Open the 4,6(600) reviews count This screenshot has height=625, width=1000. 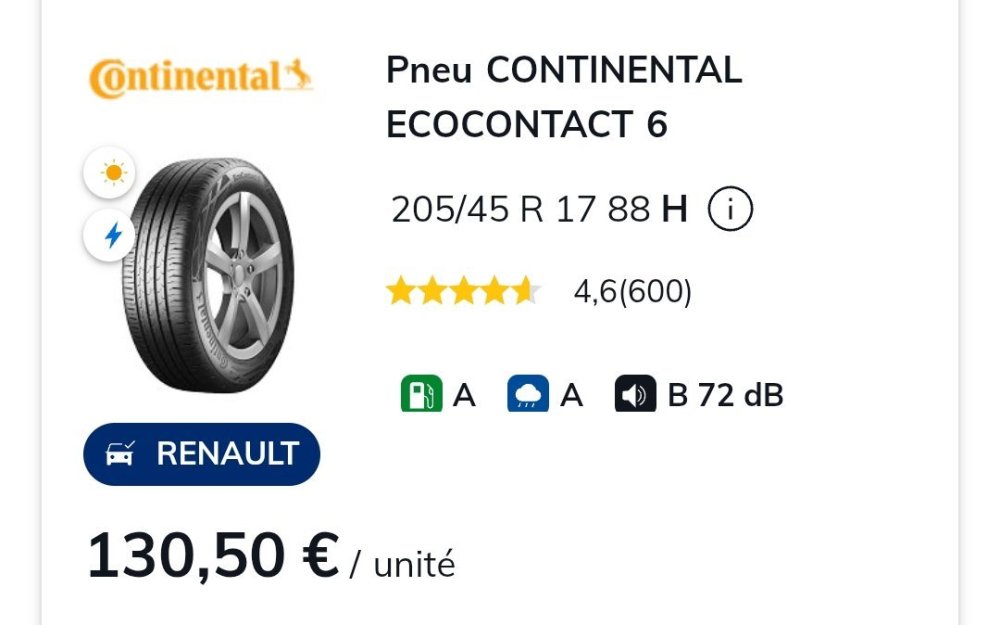[x=632, y=292]
